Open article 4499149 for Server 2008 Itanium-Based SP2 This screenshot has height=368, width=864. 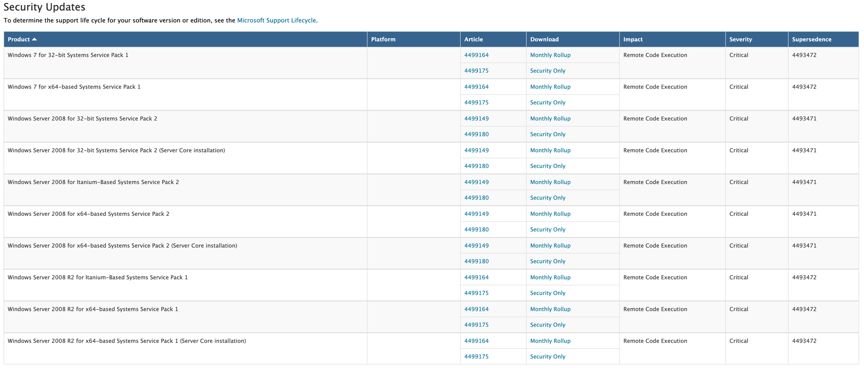tap(477, 182)
